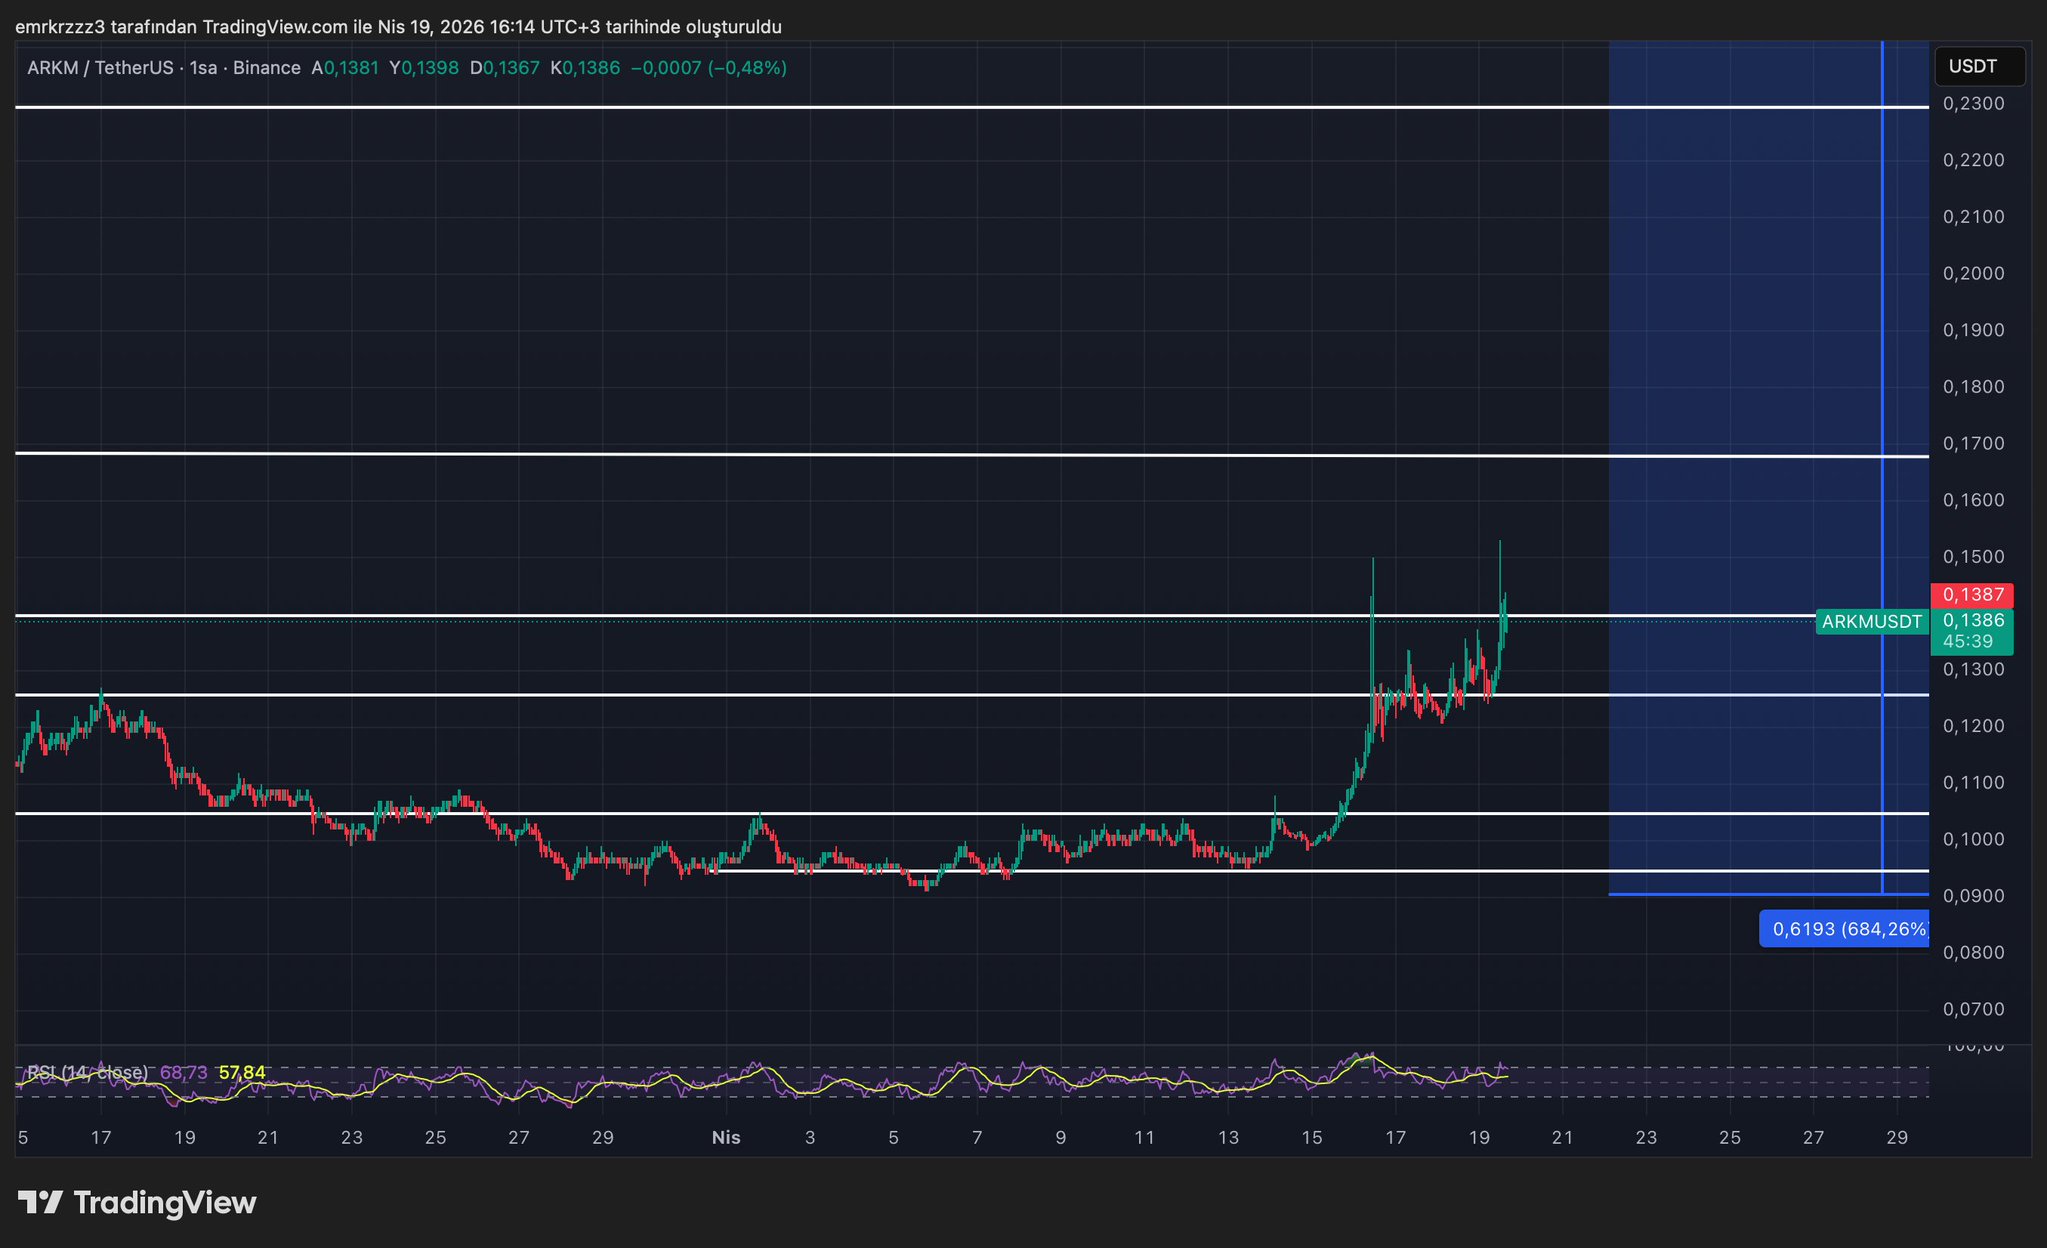Image resolution: width=2047 pixels, height=1248 pixels.
Task: Click the red 0,1387 price label
Action: (1972, 595)
